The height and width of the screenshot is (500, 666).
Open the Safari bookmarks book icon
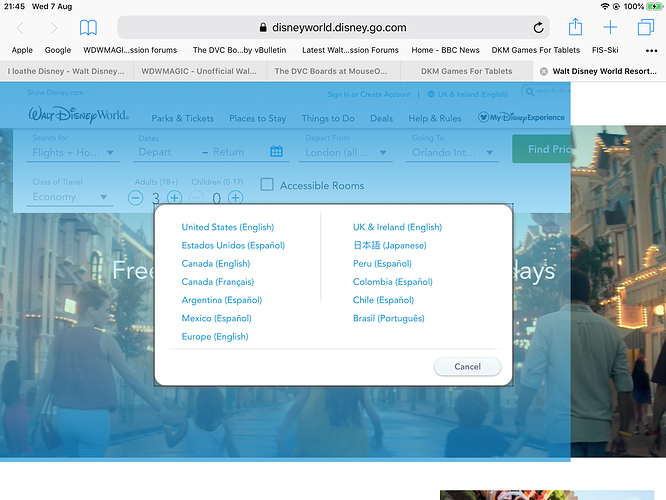click(89, 28)
